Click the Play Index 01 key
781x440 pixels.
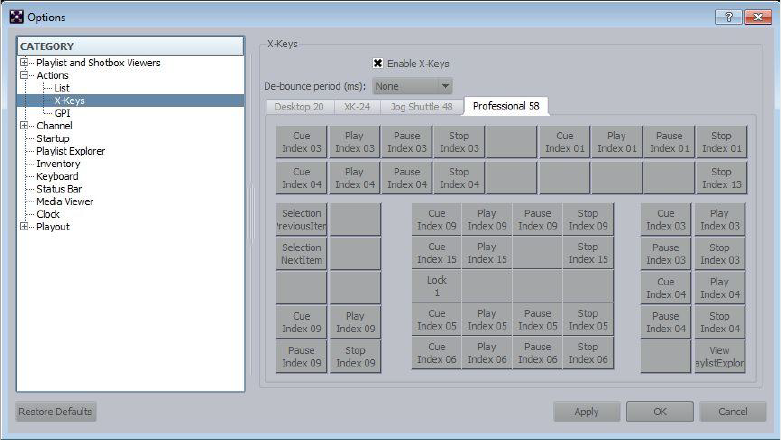tap(617, 142)
